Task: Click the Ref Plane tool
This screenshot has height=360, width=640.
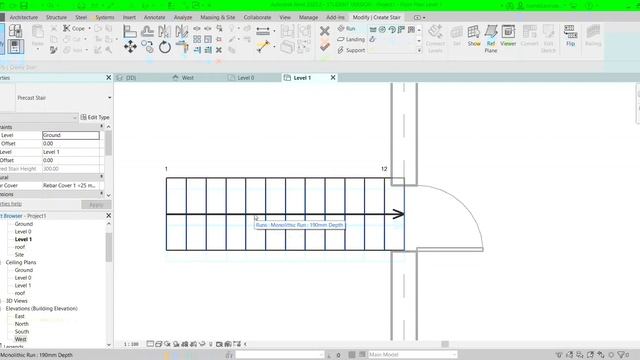Action: pyautogui.click(x=491, y=38)
